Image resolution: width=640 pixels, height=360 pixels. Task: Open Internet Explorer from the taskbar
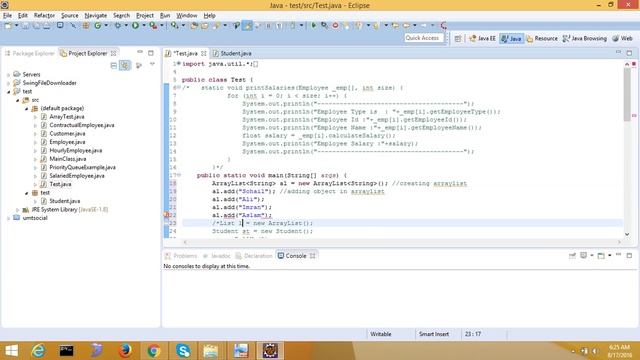coord(38,350)
